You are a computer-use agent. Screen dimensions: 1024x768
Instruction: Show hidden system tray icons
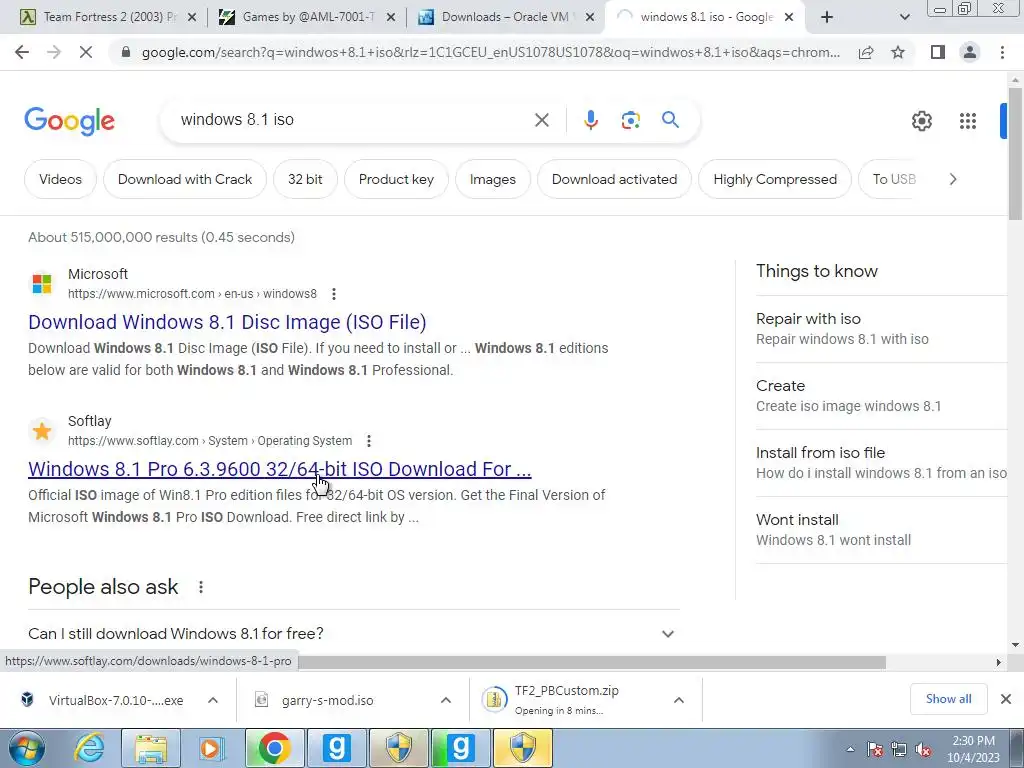[x=850, y=750]
